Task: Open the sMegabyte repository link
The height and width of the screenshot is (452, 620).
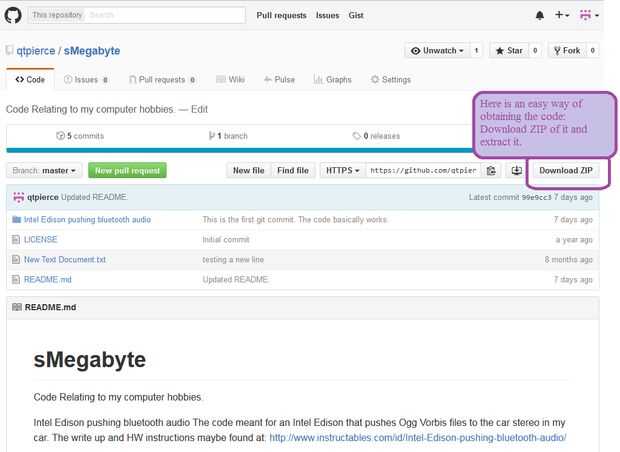Action: click(x=92, y=51)
